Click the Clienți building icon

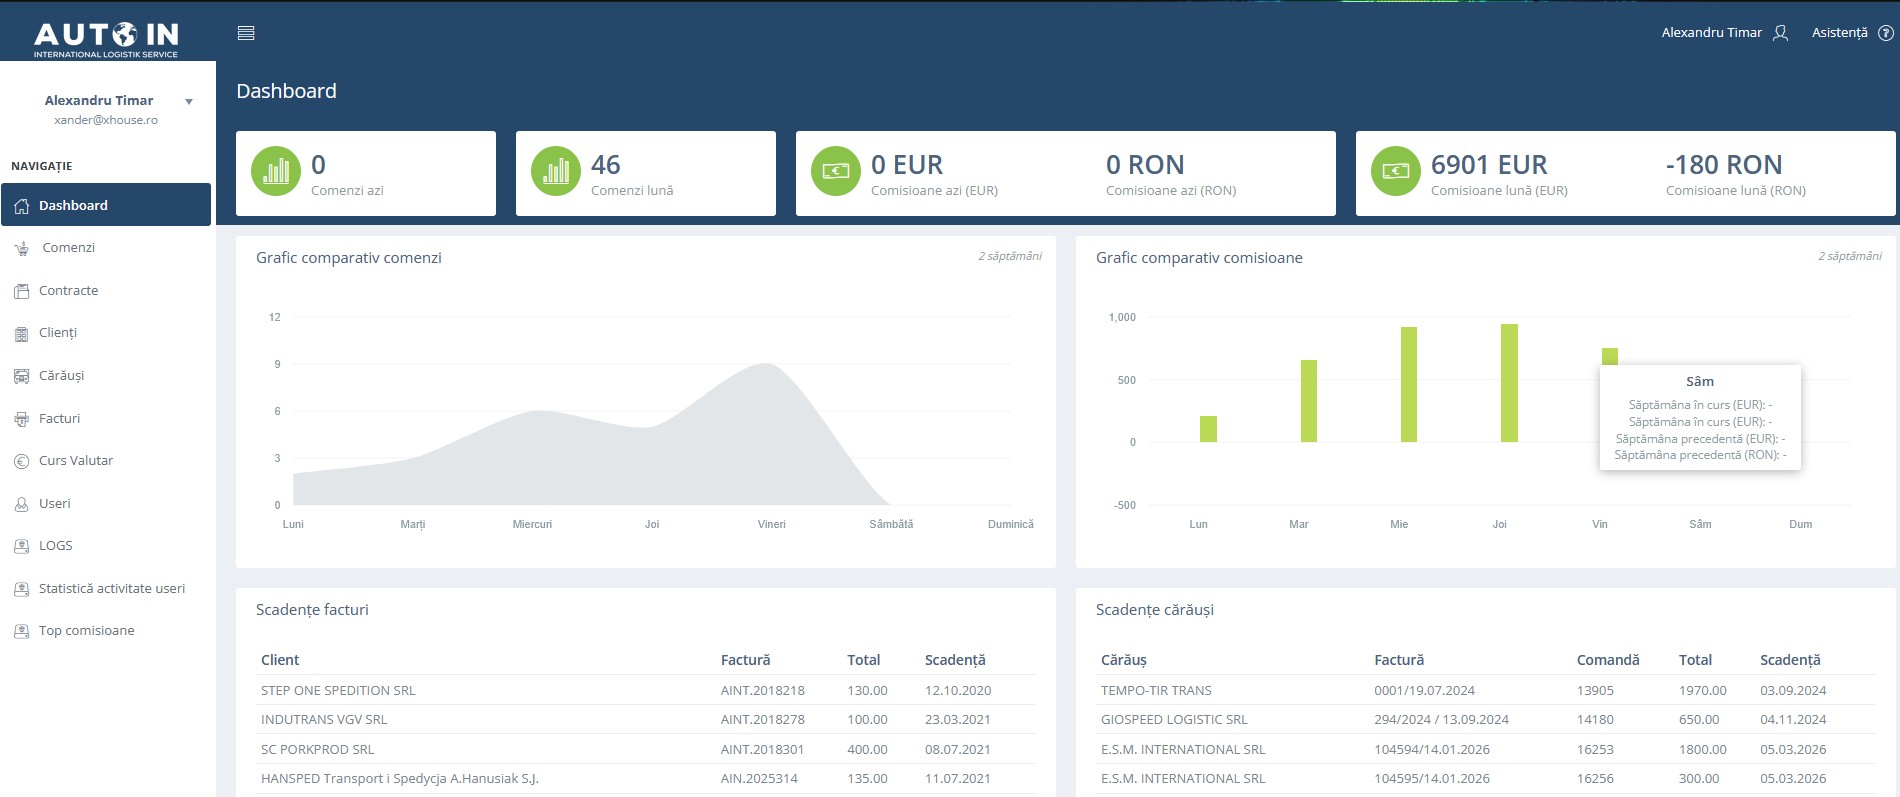pos(22,334)
